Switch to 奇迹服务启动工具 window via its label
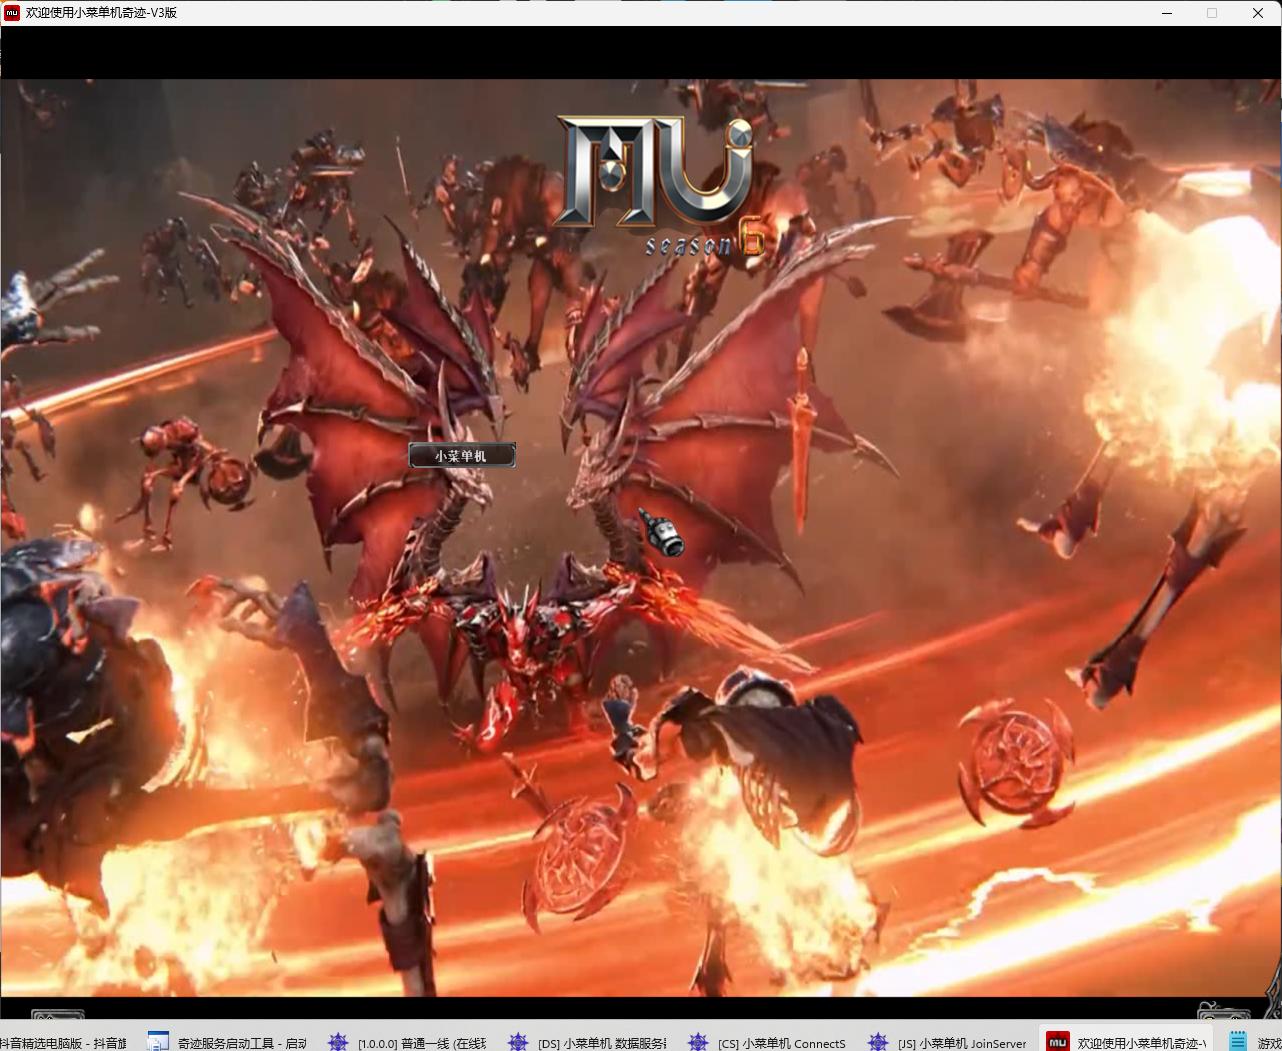The height and width of the screenshot is (1051, 1282). 241,1043
